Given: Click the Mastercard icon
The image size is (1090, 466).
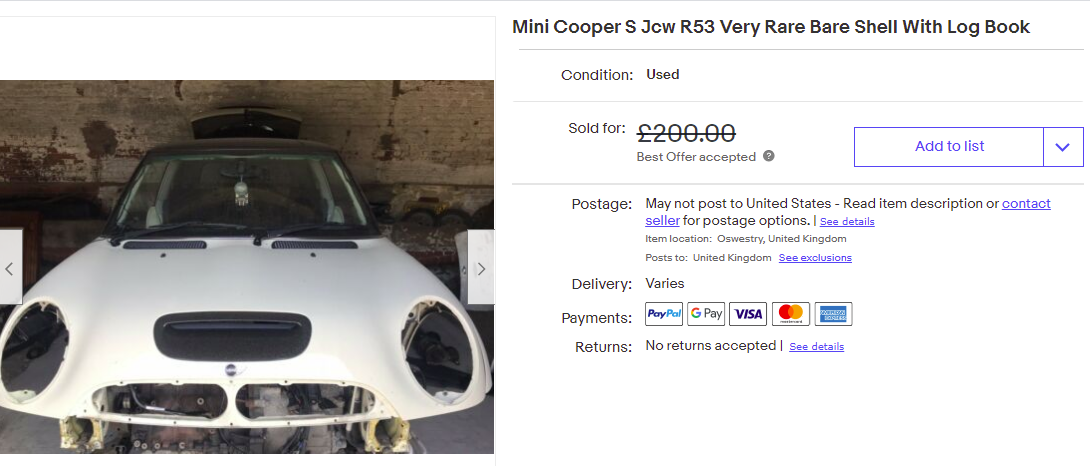Looking at the screenshot, I should 790,314.
